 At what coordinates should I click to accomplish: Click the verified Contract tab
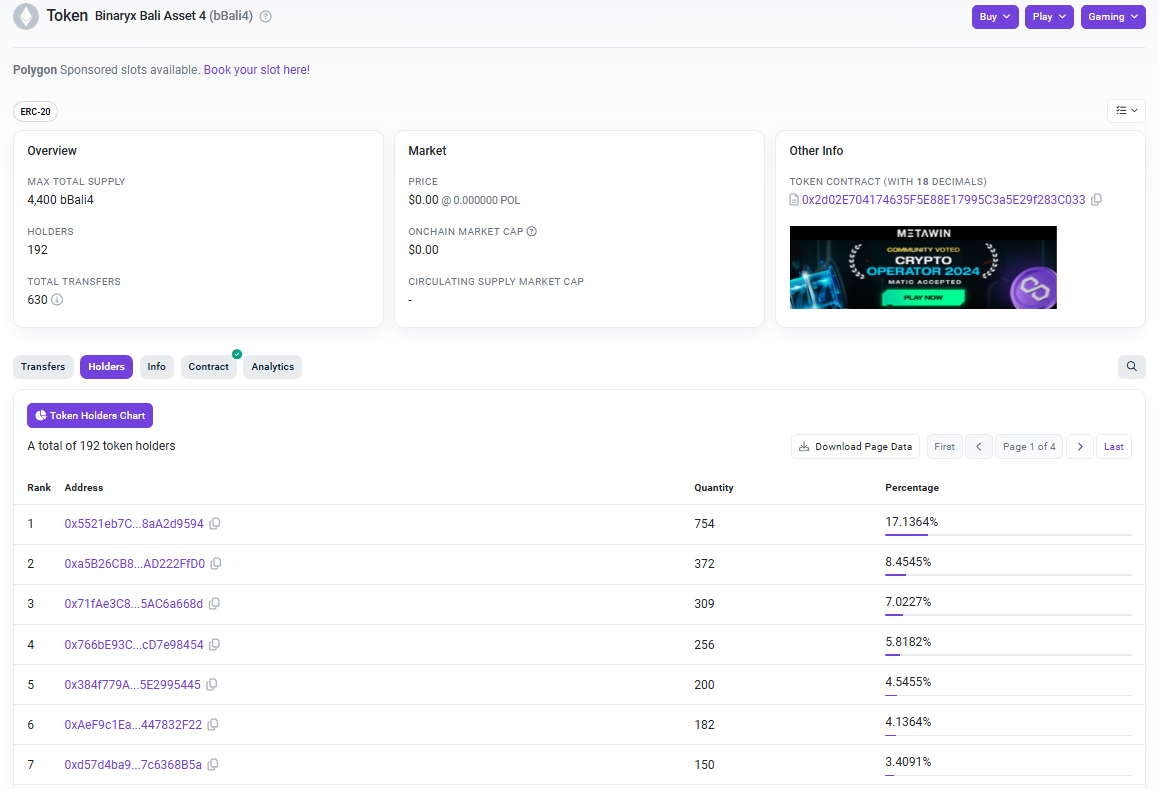(208, 366)
